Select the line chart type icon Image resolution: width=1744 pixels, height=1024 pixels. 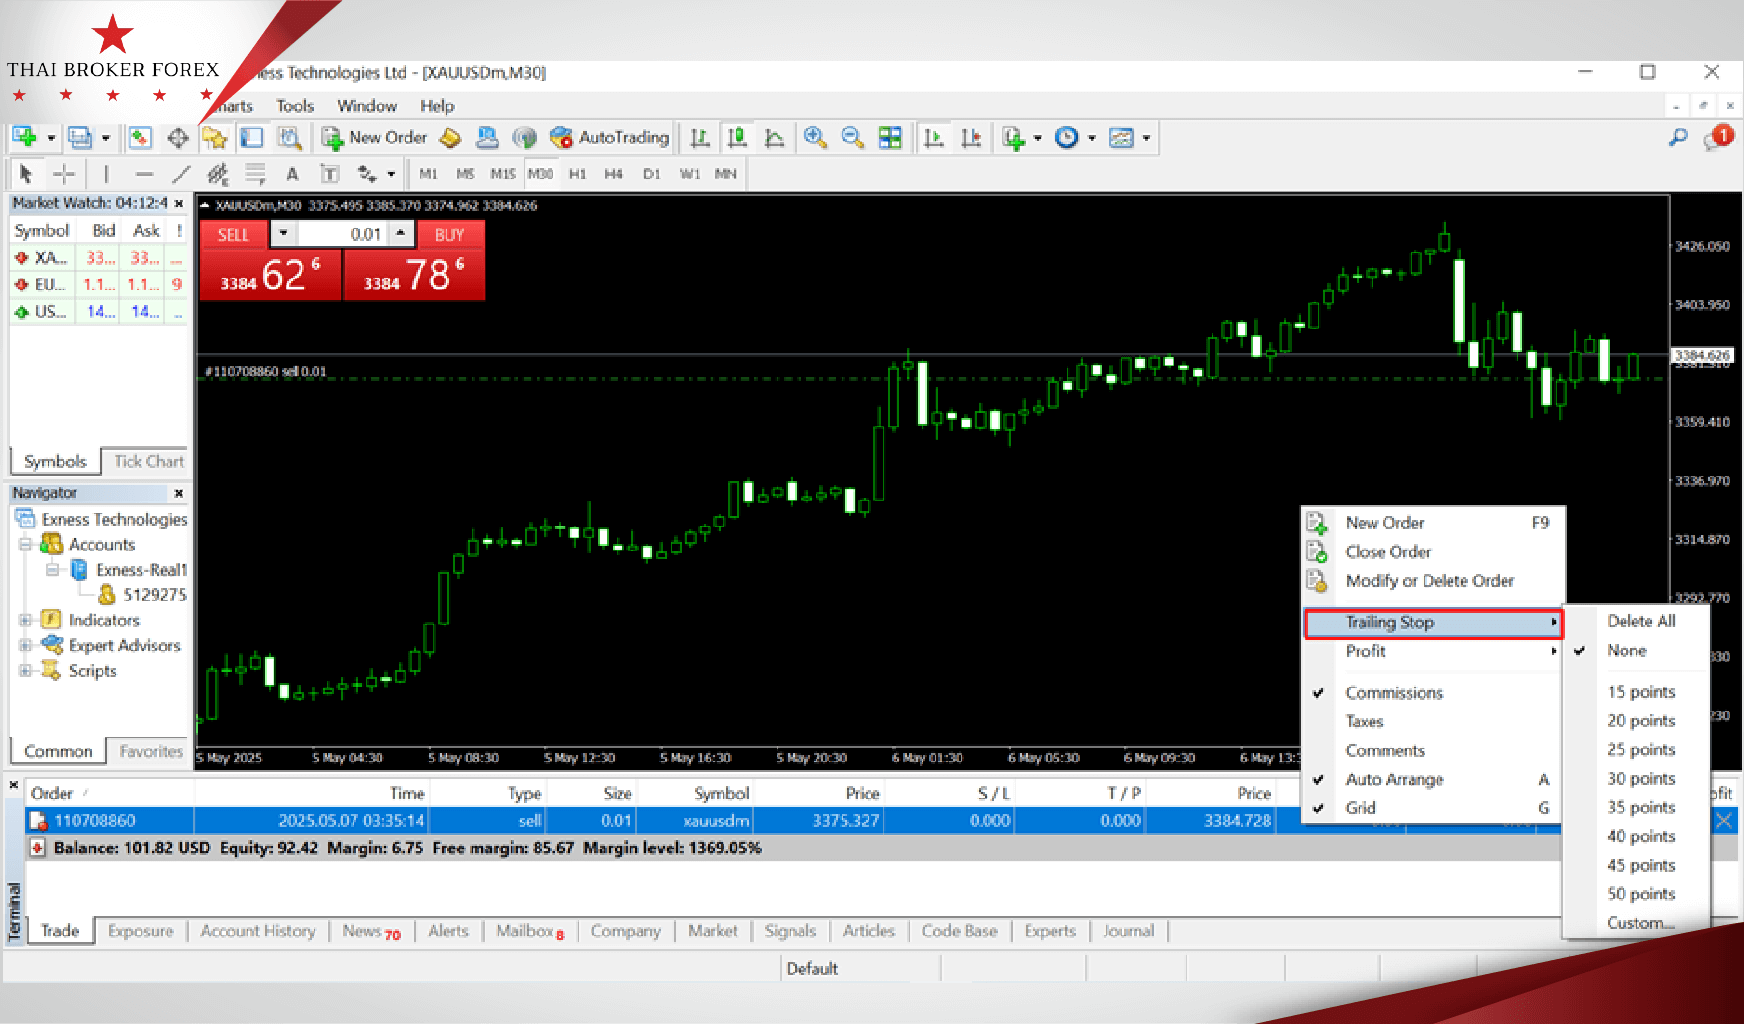(x=774, y=138)
